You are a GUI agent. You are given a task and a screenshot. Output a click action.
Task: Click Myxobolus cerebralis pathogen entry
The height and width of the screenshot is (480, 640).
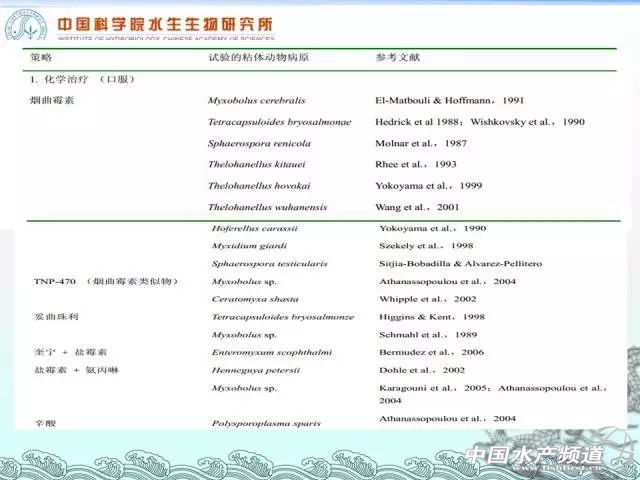252,101
